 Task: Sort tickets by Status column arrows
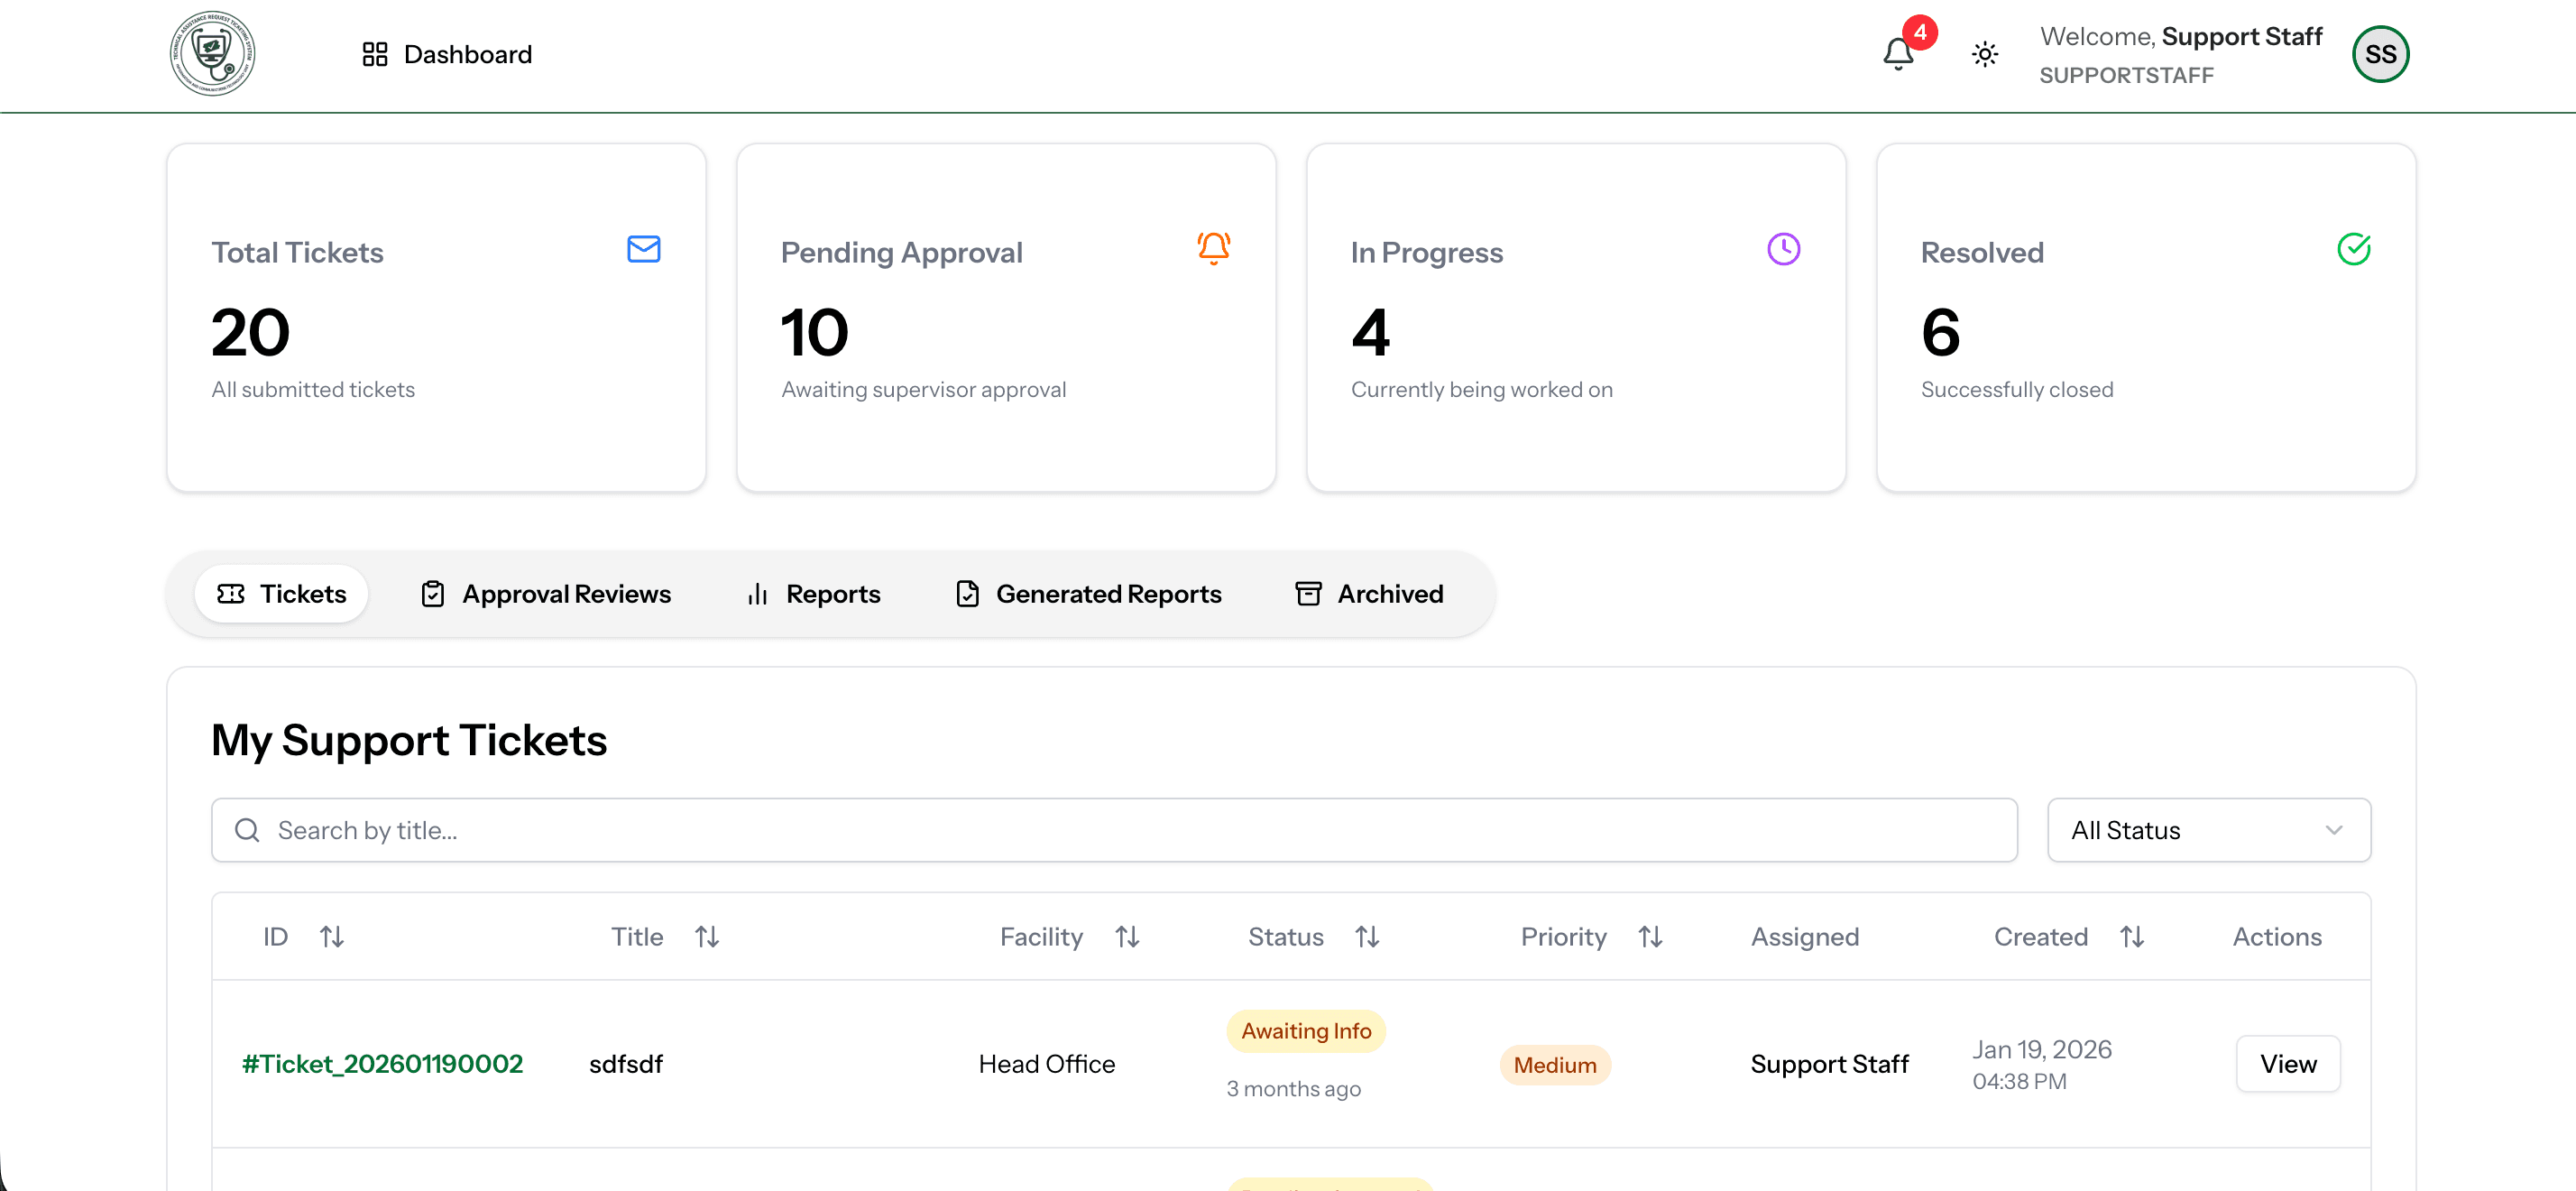1368,937
